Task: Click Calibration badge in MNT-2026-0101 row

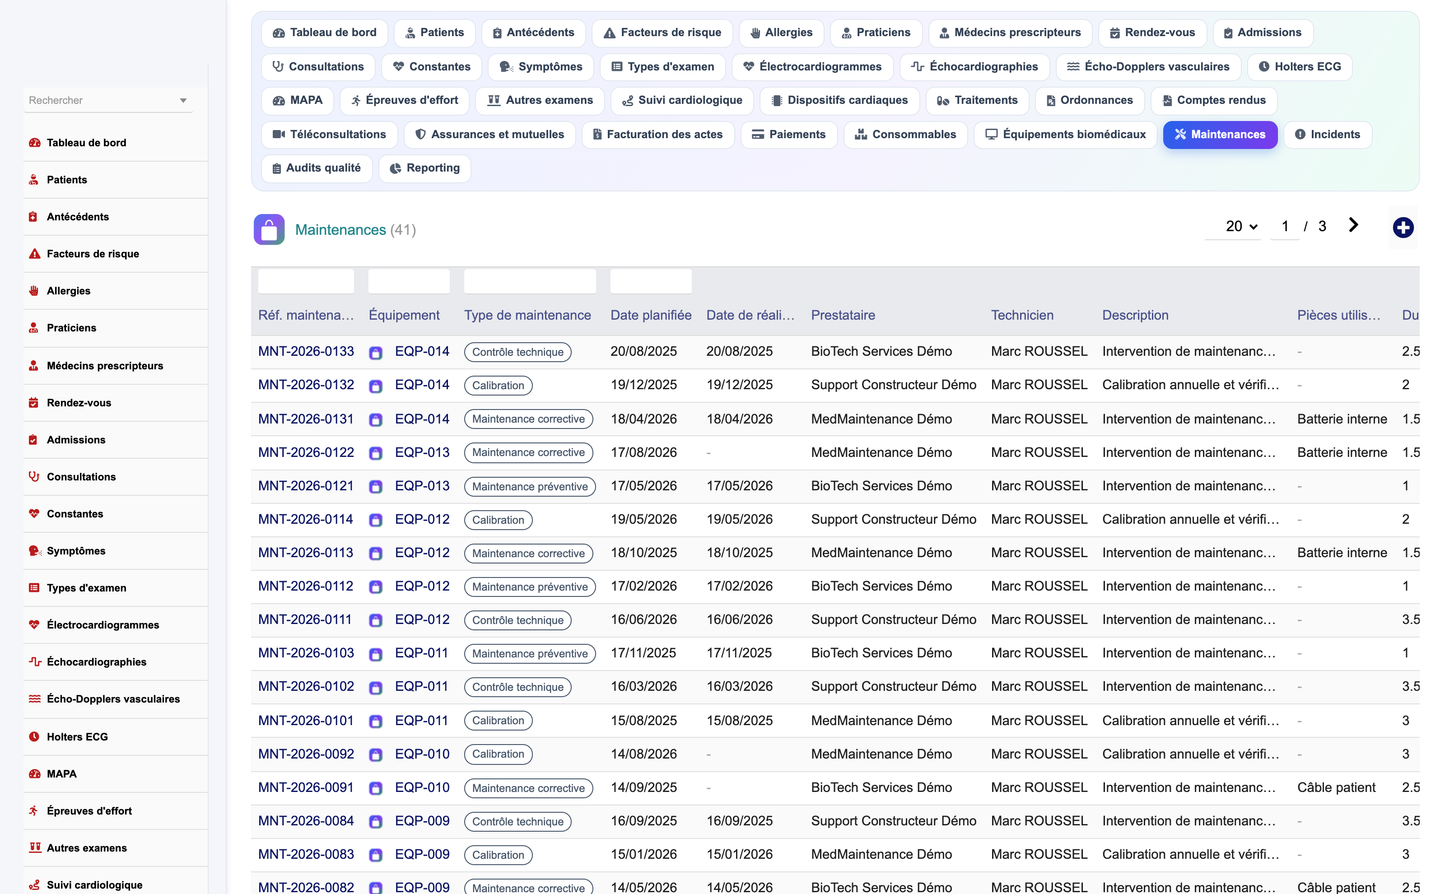Action: [498, 721]
